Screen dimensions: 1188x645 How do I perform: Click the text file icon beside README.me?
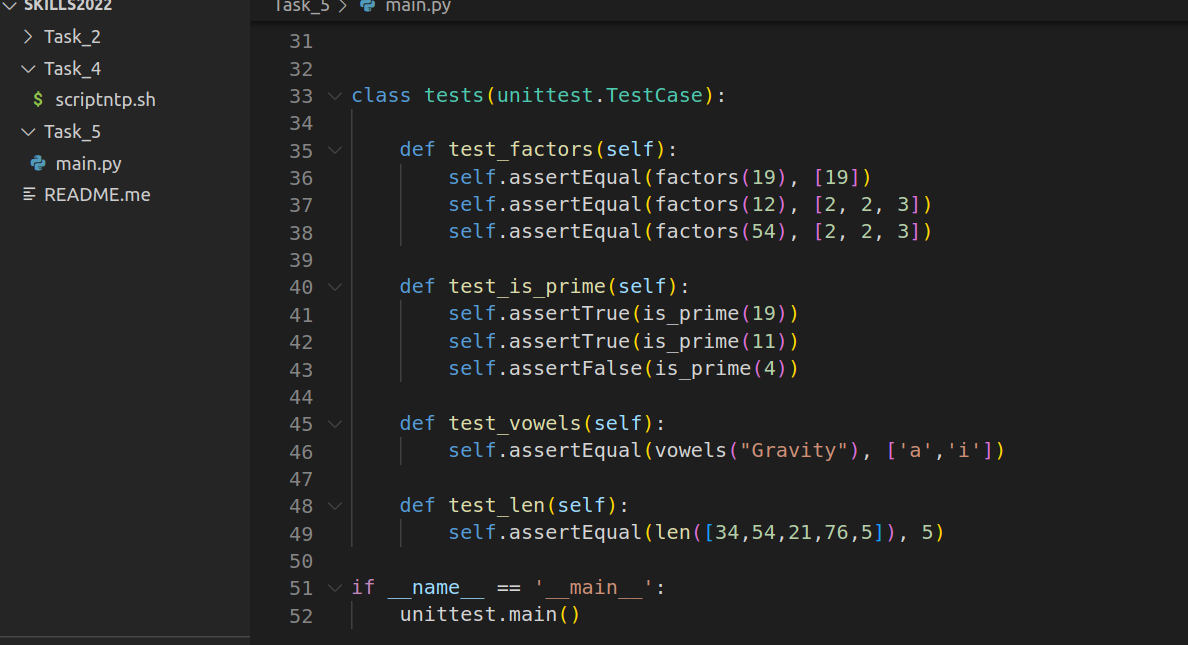29,195
